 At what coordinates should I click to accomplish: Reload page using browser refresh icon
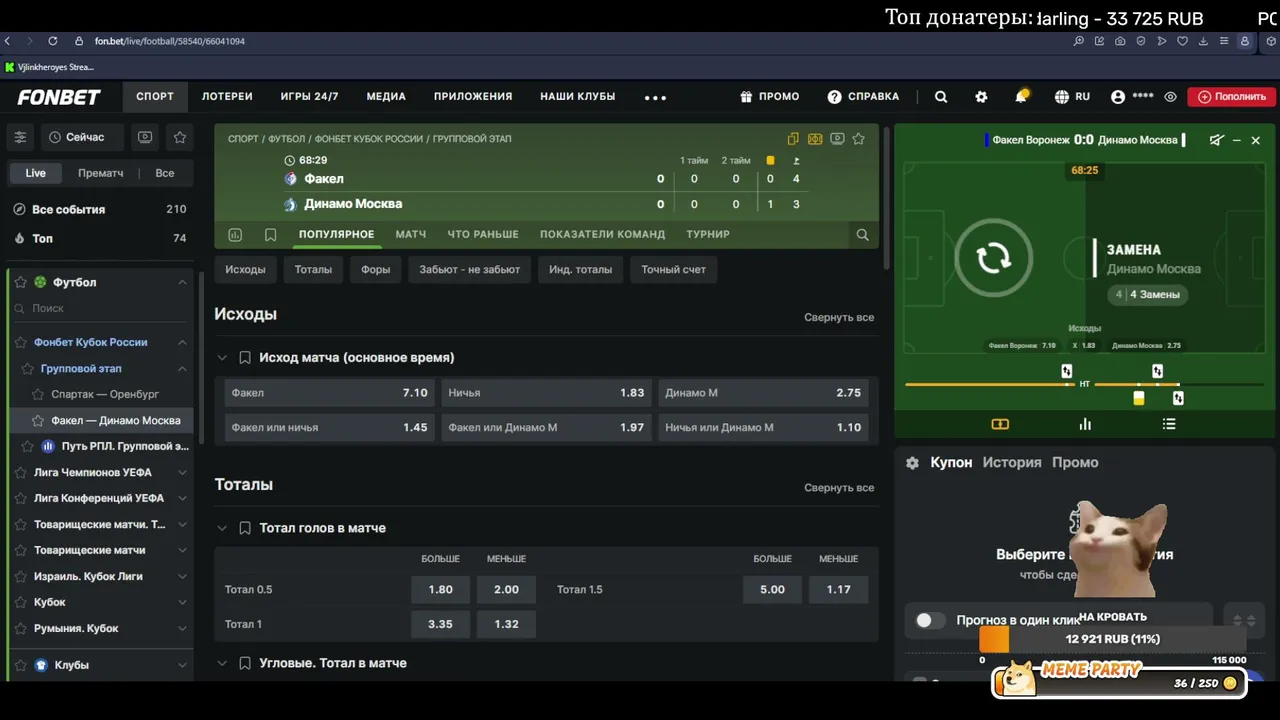pos(52,41)
